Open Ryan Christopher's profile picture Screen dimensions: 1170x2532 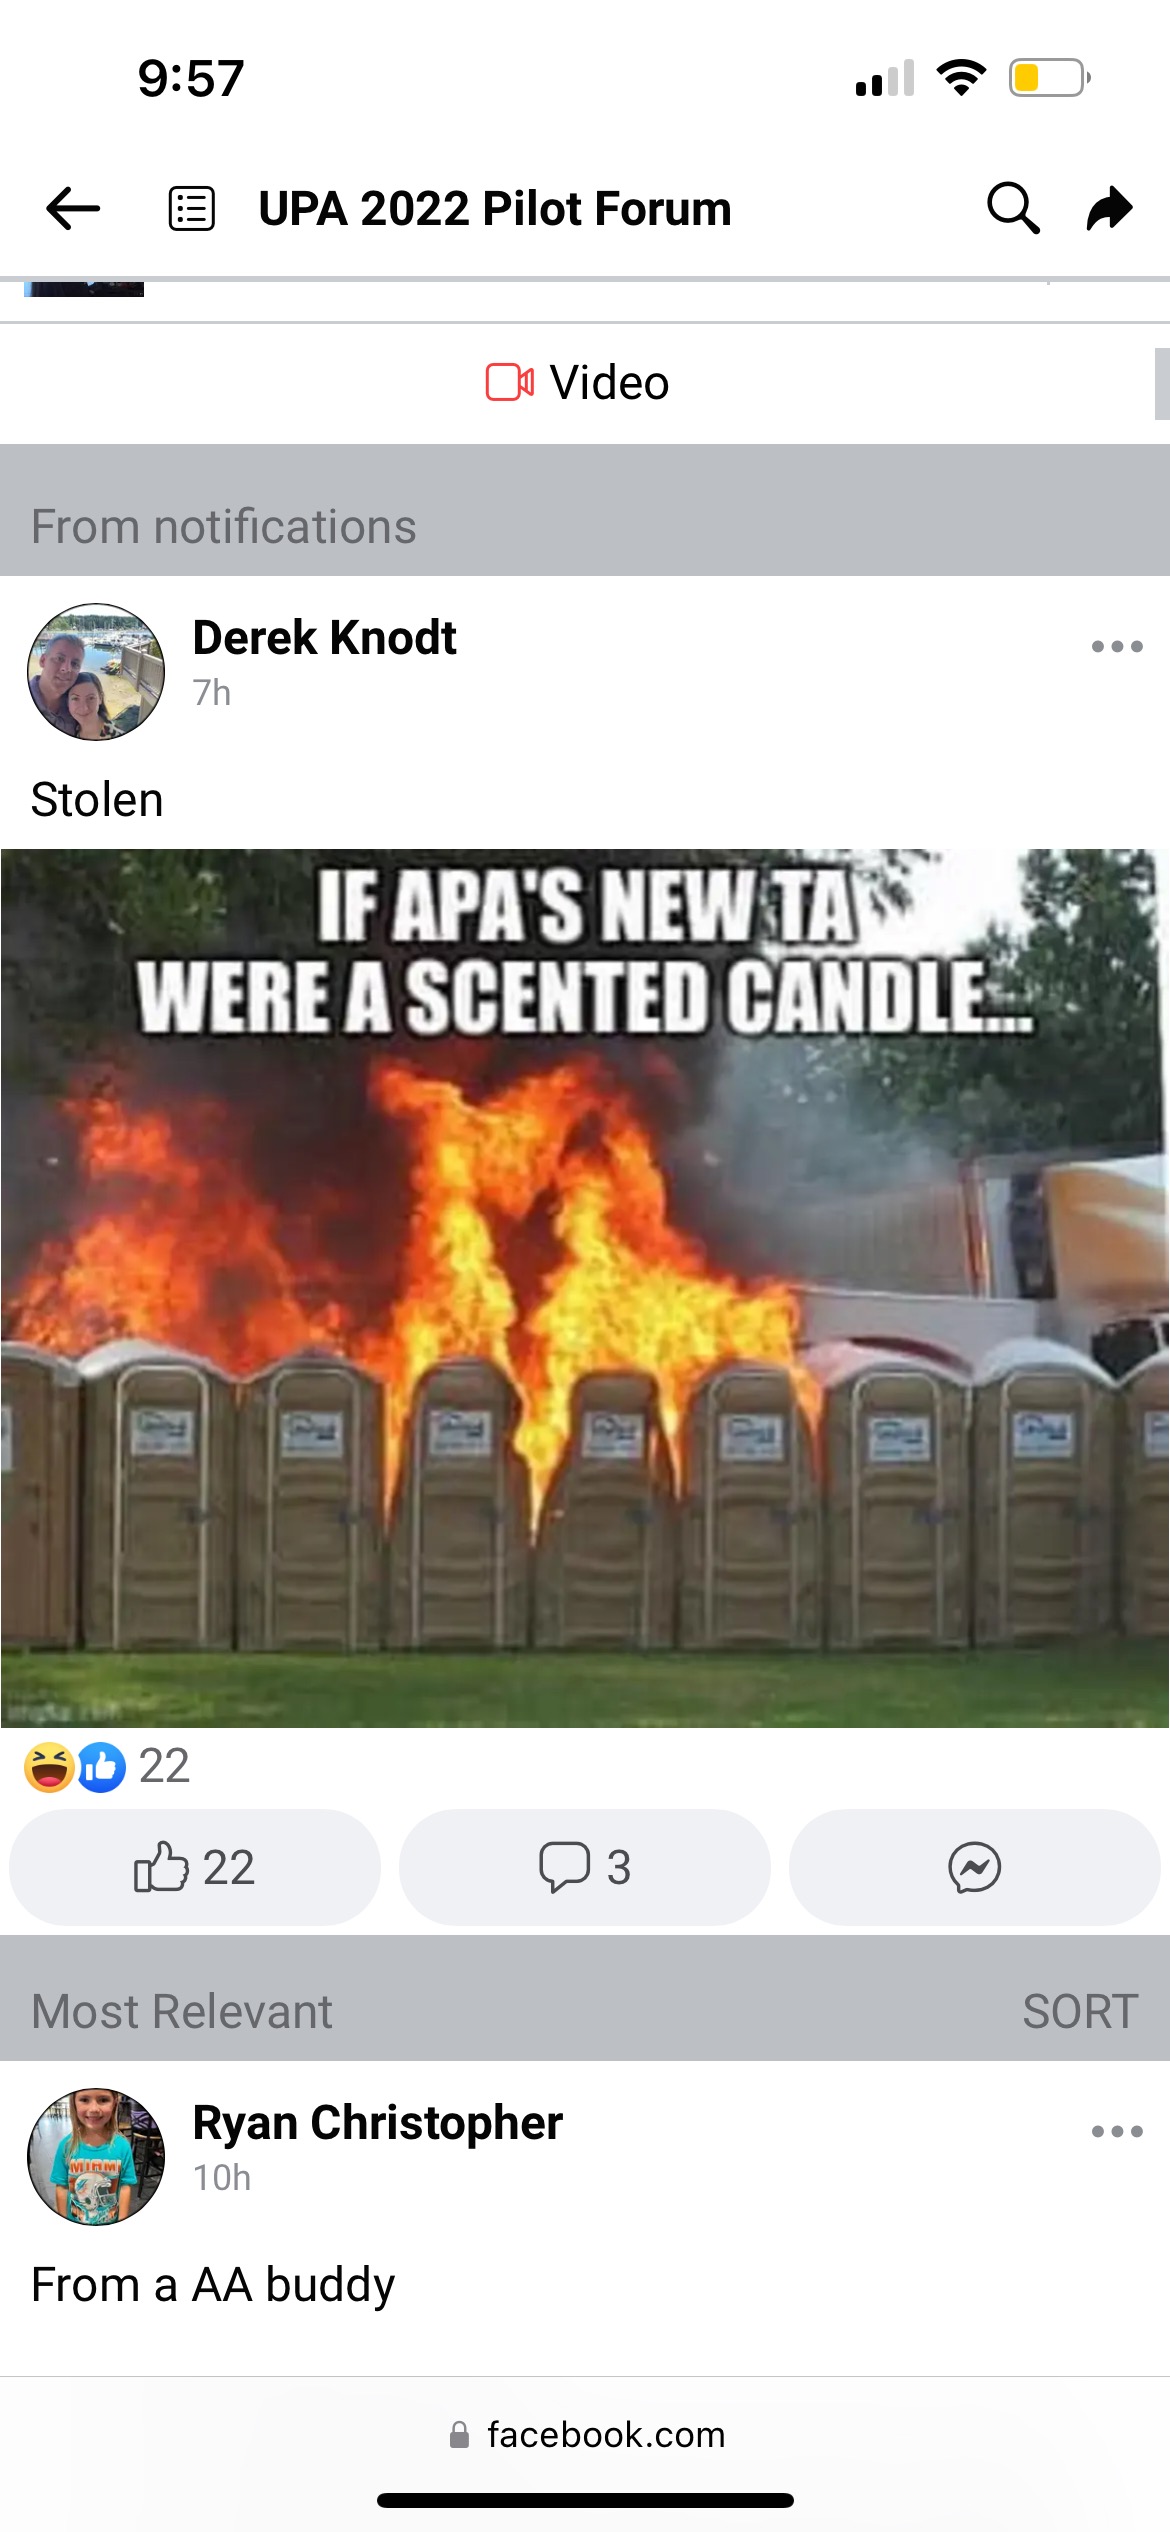(x=96, y=2157)
